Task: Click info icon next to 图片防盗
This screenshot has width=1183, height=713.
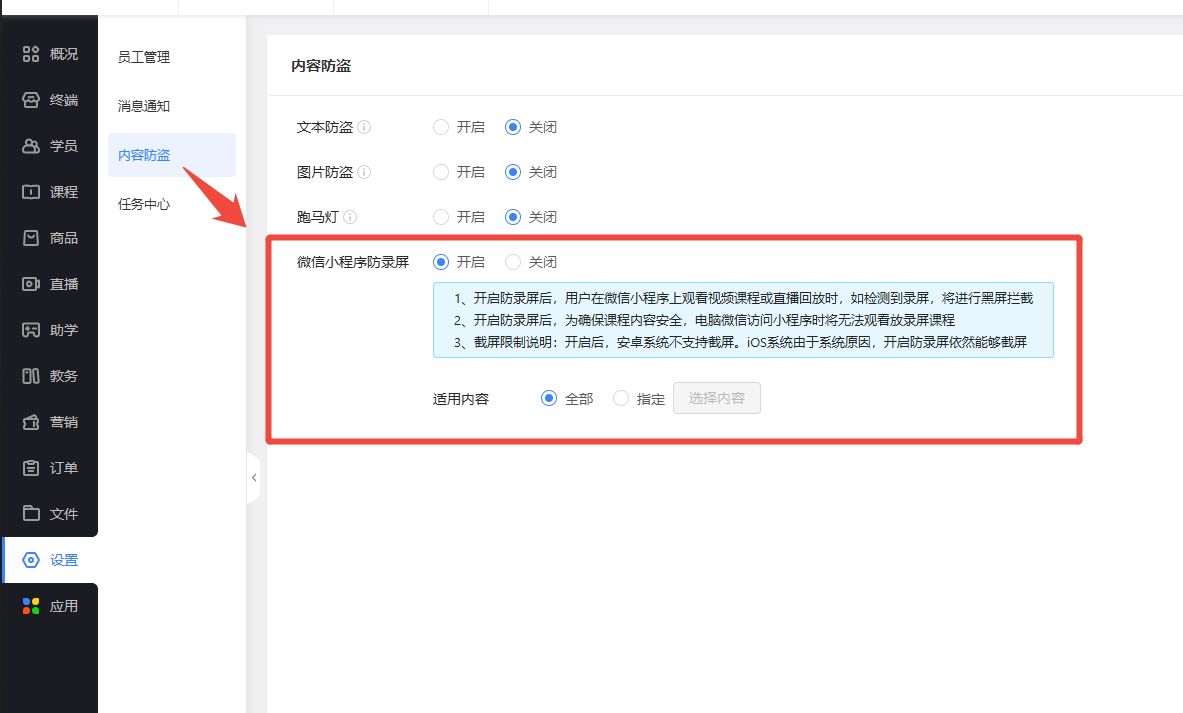Action: 364,172
